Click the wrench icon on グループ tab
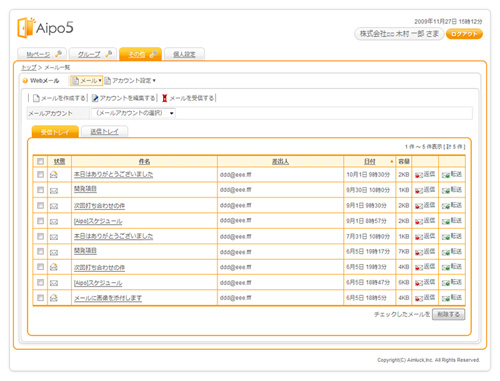The width and height of the screenshot is (500, 381). click(x=108, y=54)
